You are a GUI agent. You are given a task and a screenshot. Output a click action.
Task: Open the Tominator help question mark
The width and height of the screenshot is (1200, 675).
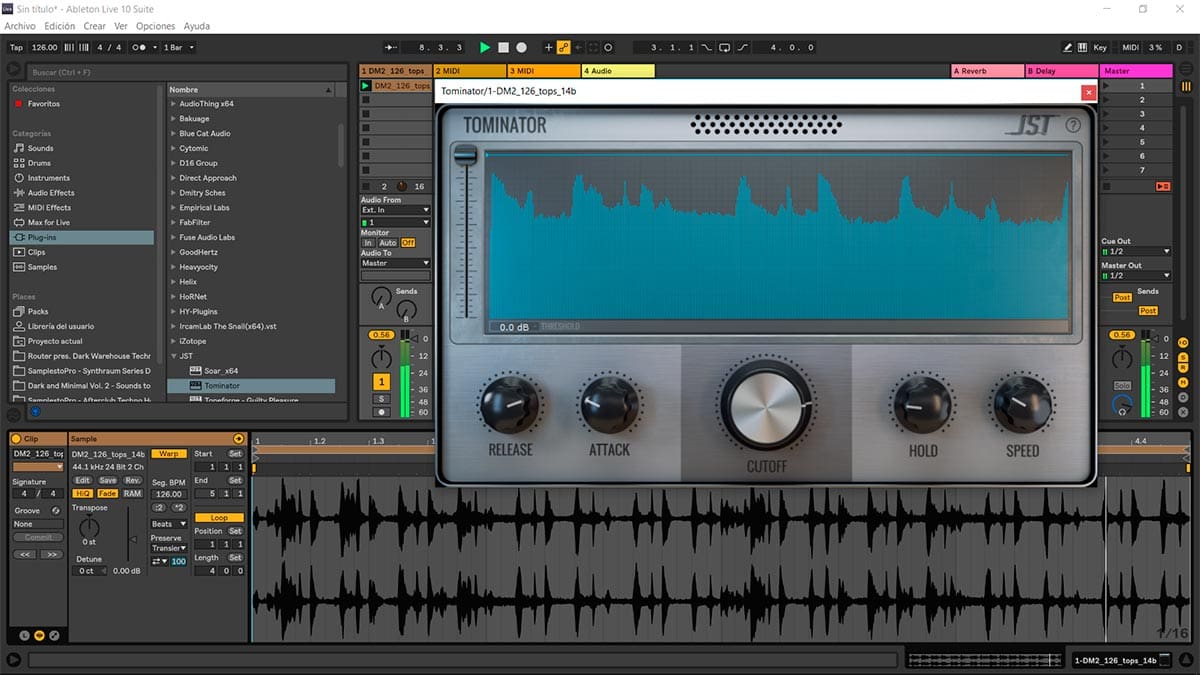[x=1073, y=125]
